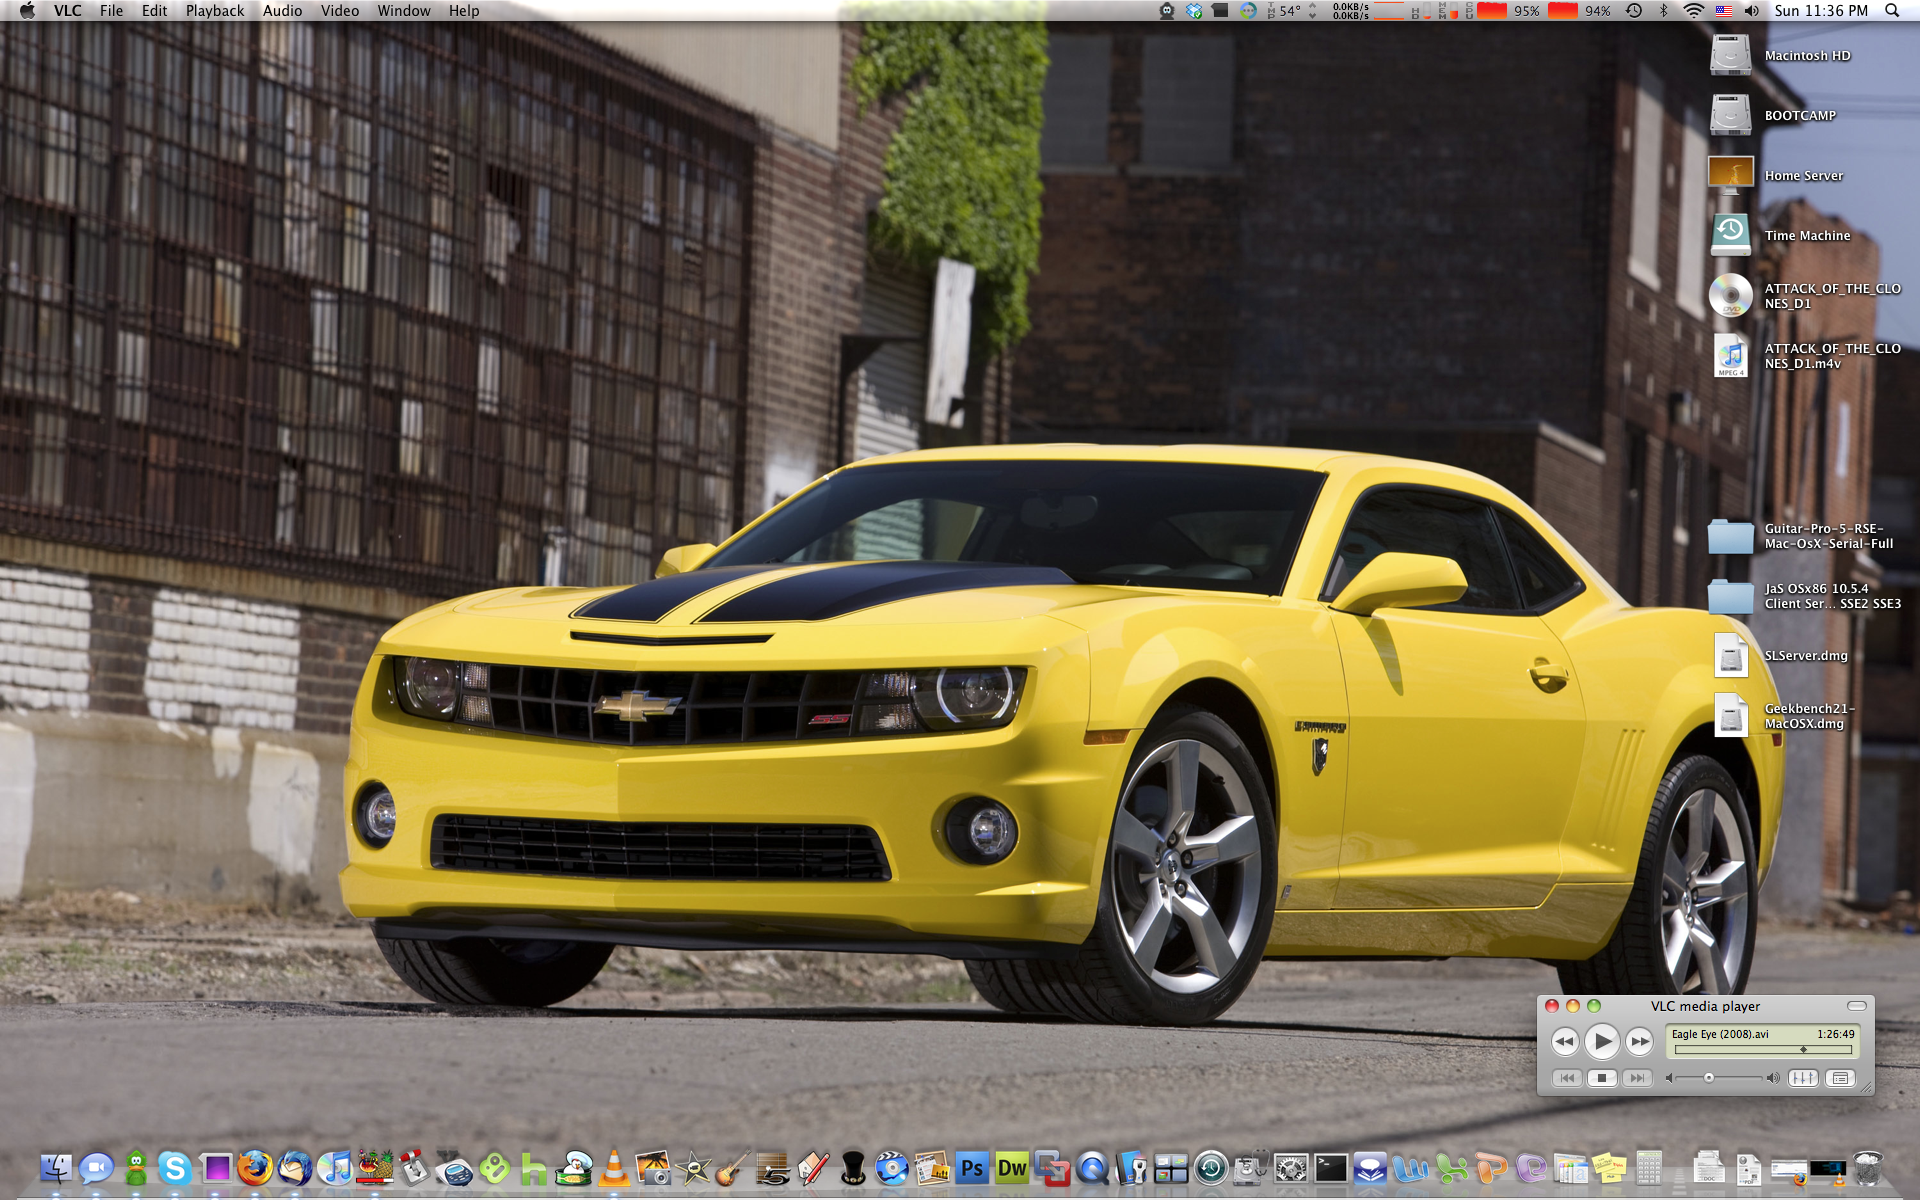Skip to the previous playlist item in VLC
The image size is (1920, 1200).
point(1567,1078)
